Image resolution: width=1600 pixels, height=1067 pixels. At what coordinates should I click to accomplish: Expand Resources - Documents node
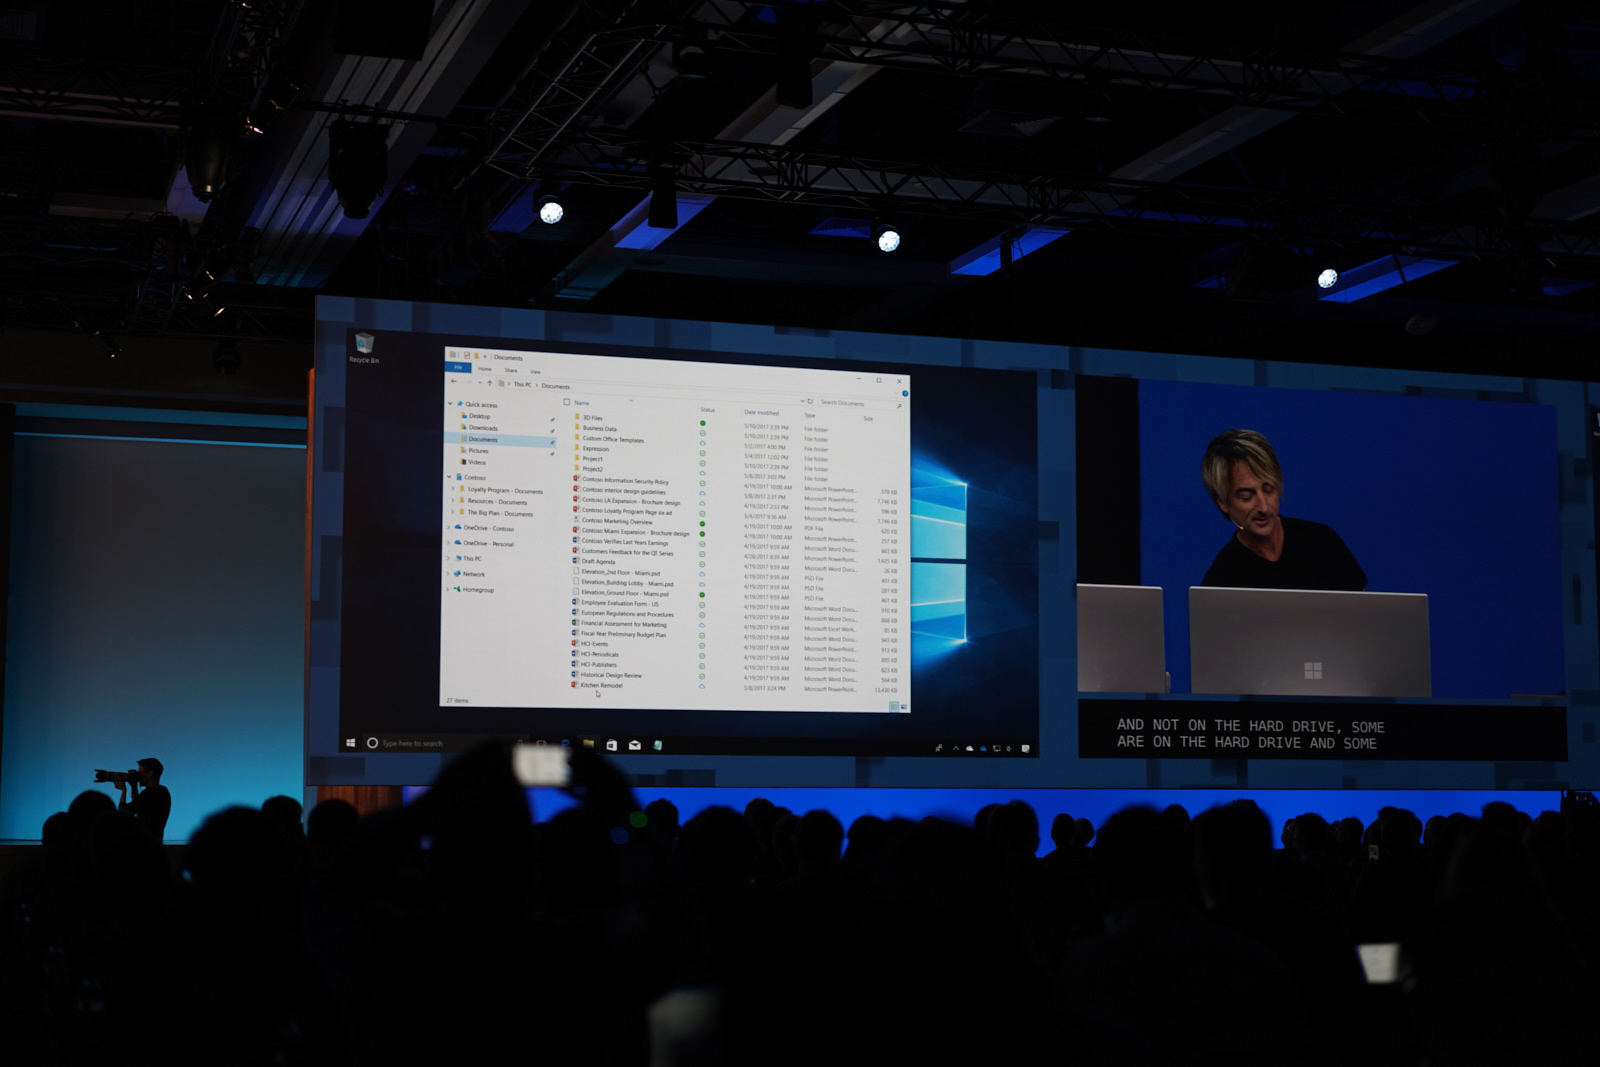tap(454, 500)
